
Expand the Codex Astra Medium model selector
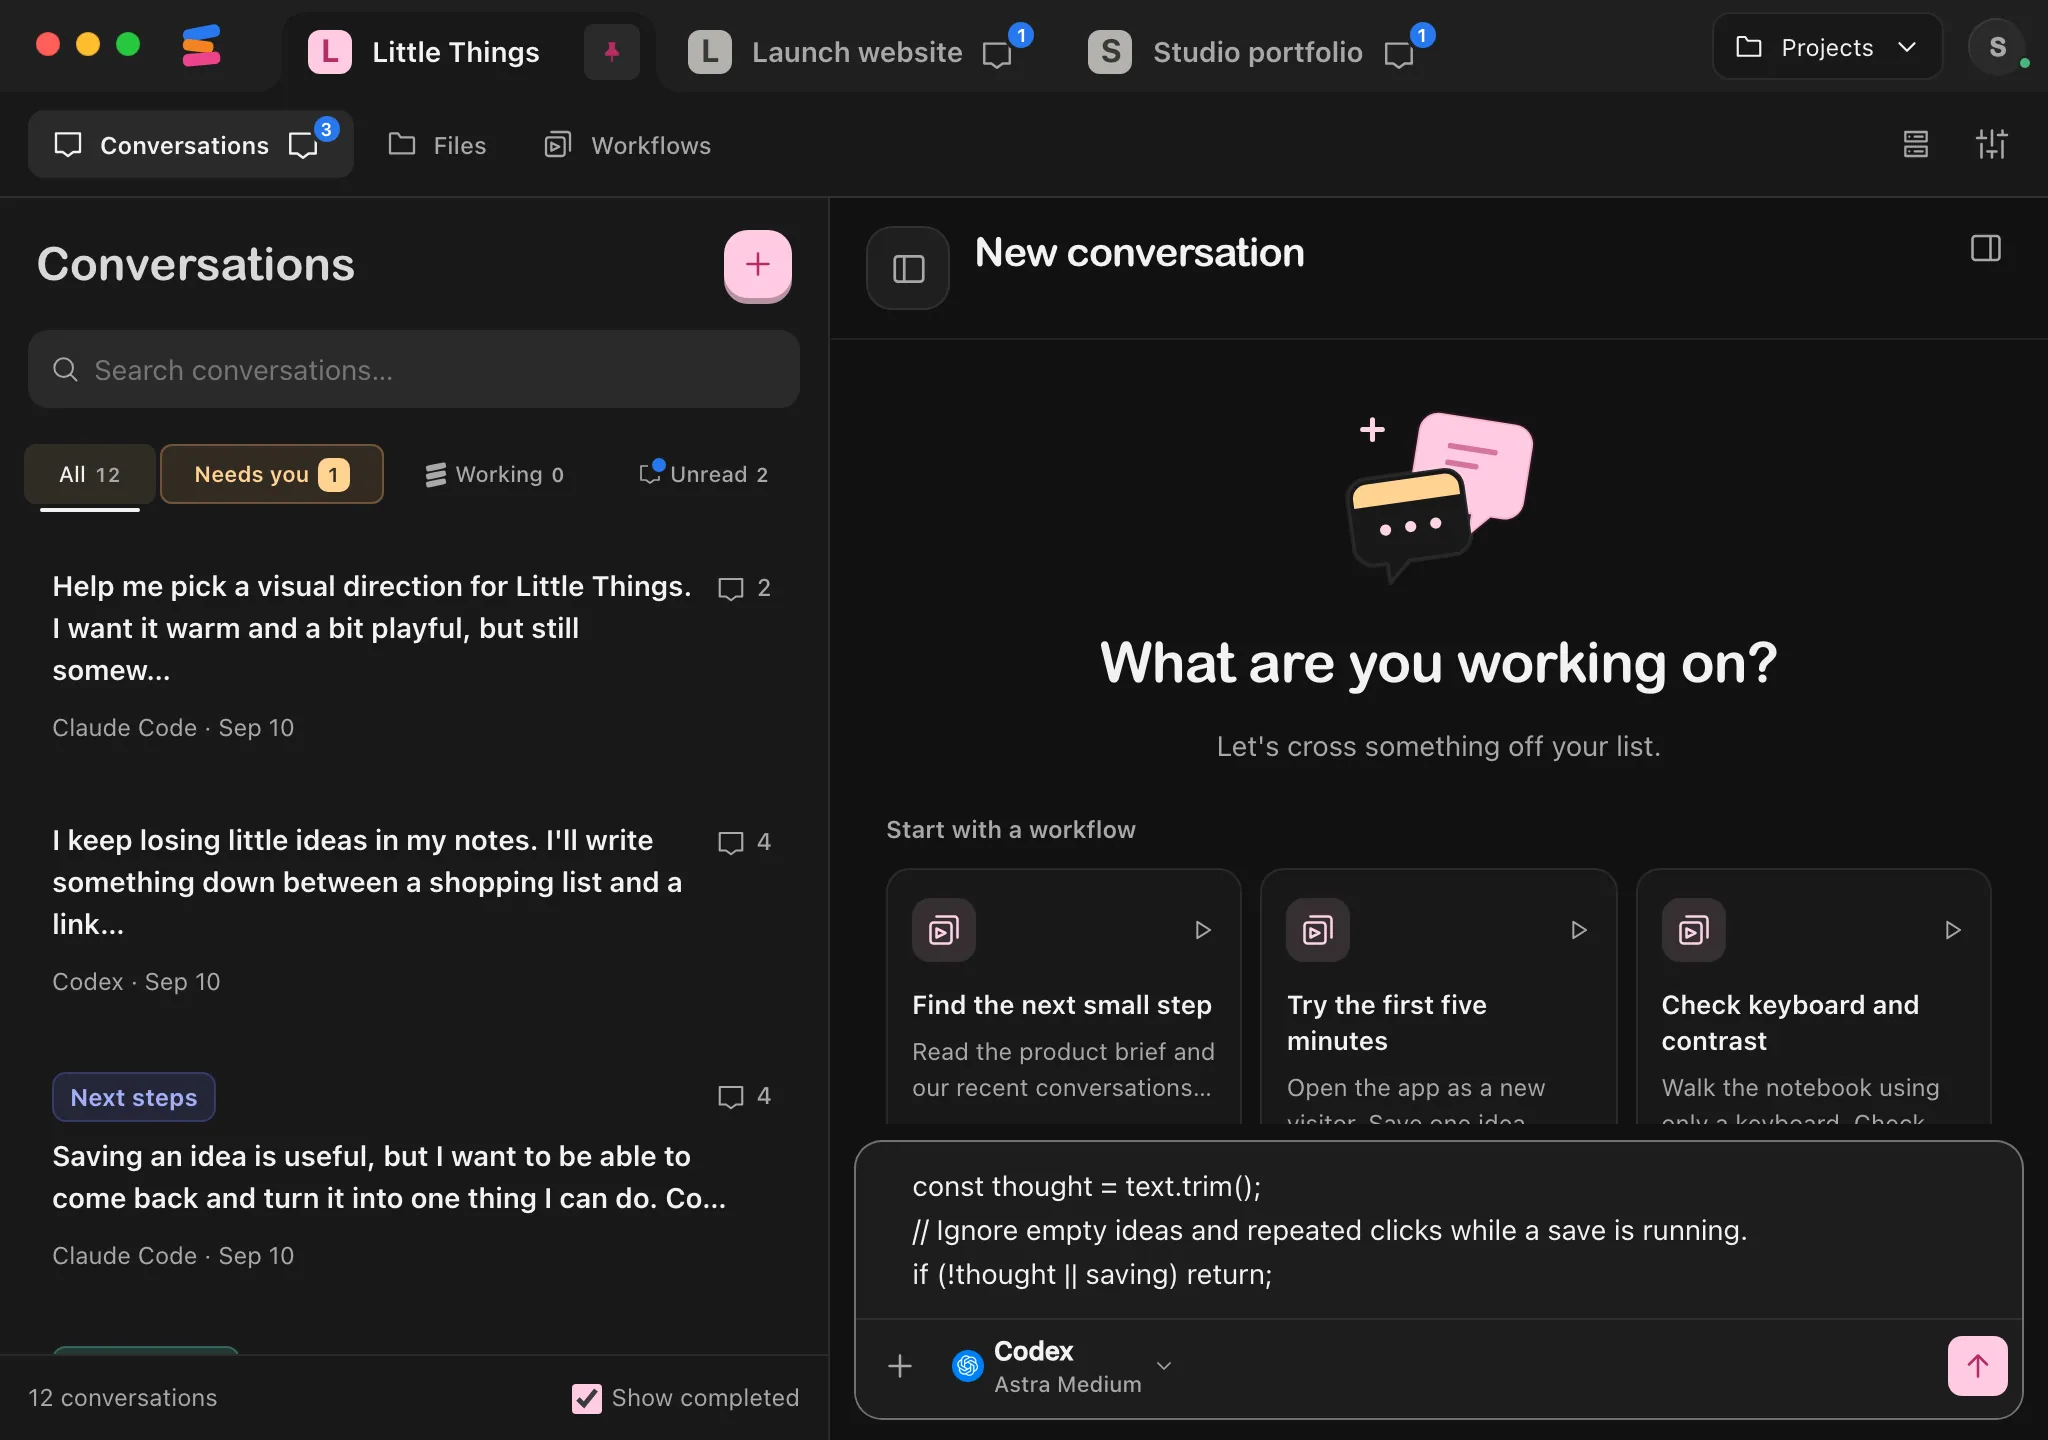[x=1062, y=1366]
